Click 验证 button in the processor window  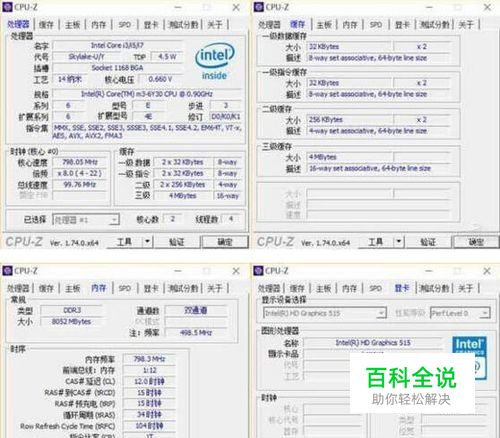[176, 242]
